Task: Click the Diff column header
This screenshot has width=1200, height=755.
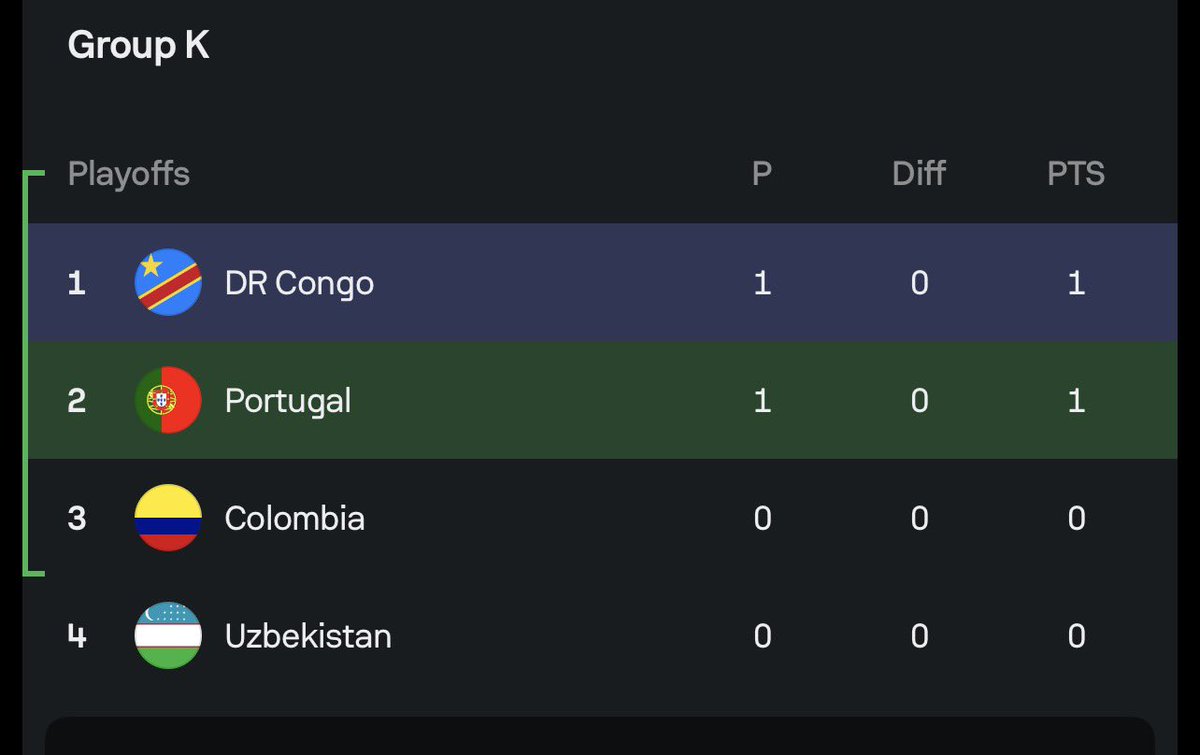Action: (x=919, y=174)
